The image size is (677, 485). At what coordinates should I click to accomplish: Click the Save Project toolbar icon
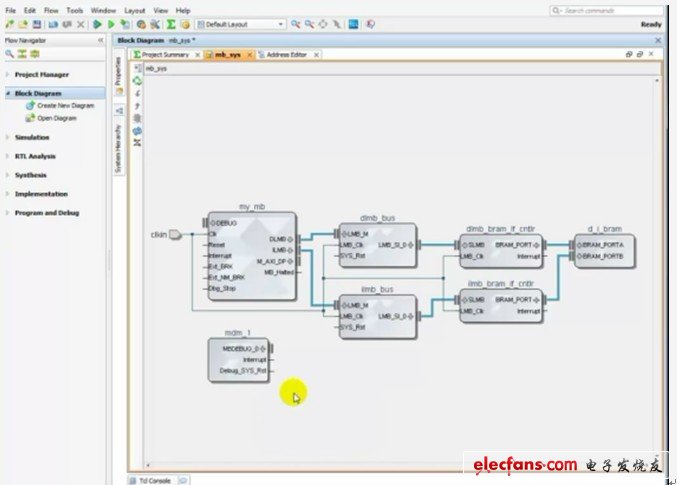point(37,23)
